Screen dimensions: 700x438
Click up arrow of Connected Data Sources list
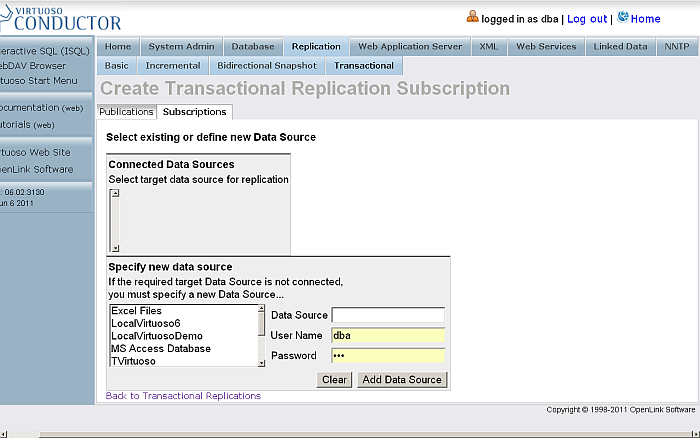tap(115, 193)
